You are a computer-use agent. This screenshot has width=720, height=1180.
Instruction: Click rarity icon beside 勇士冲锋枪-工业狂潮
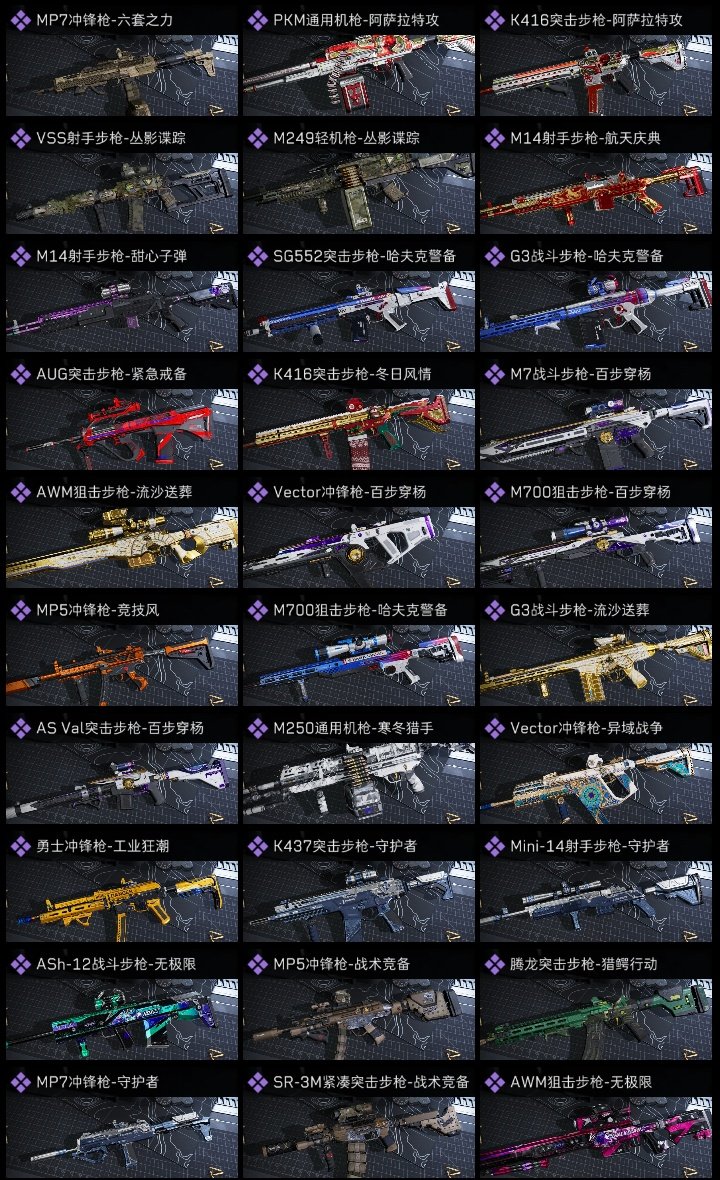coord(20,846)
